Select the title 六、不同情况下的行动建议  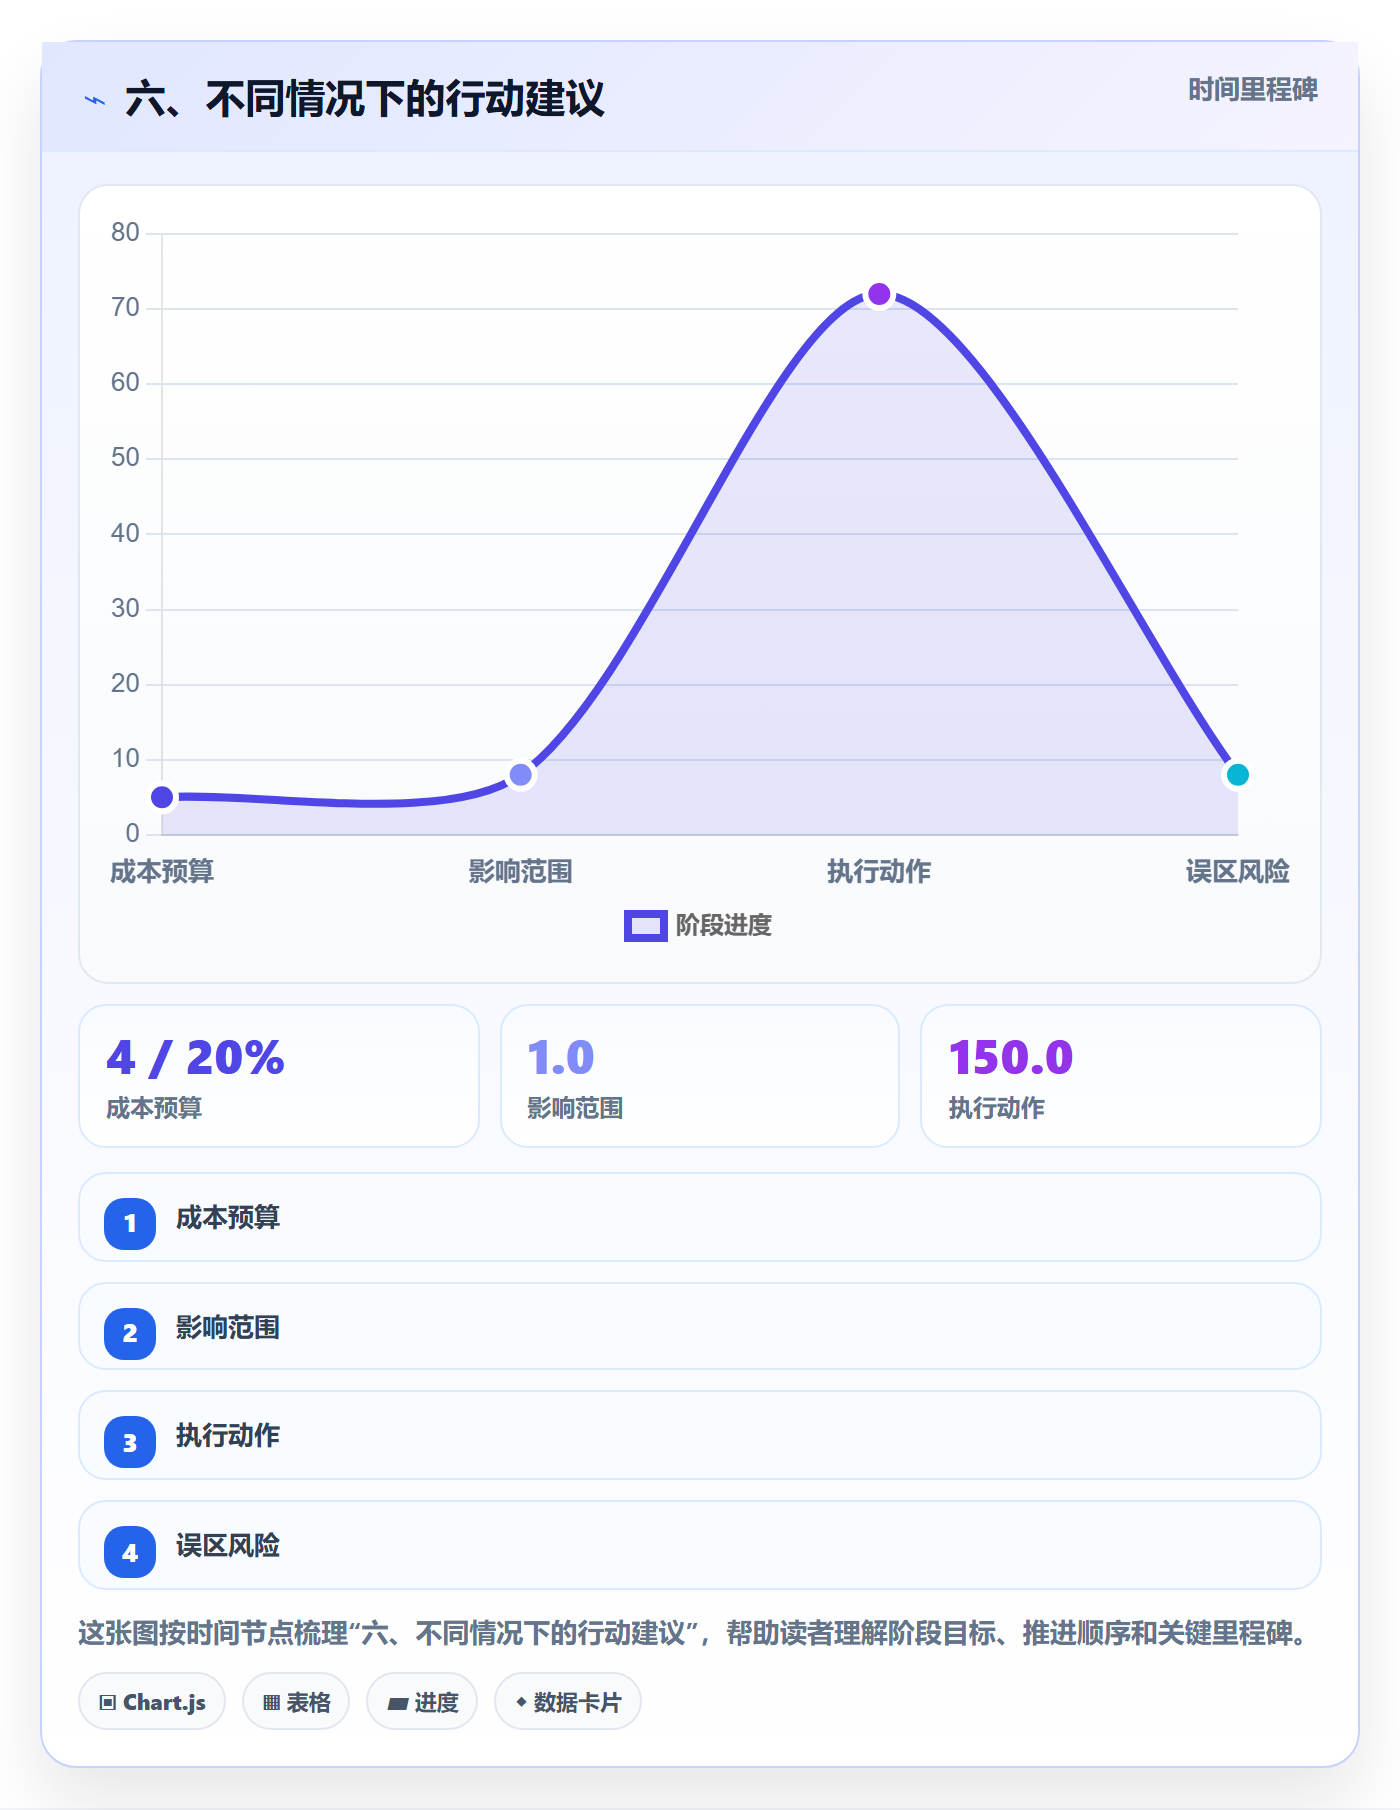coord(365,100)
